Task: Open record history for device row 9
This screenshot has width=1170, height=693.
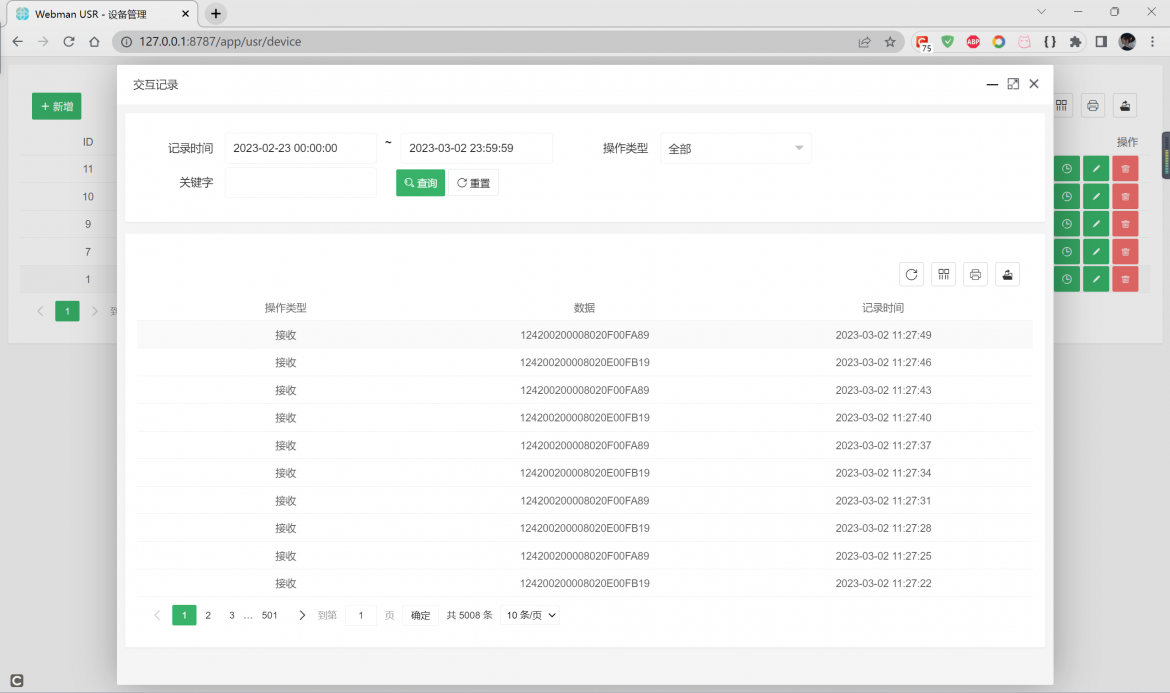Action: [1067, 224]
